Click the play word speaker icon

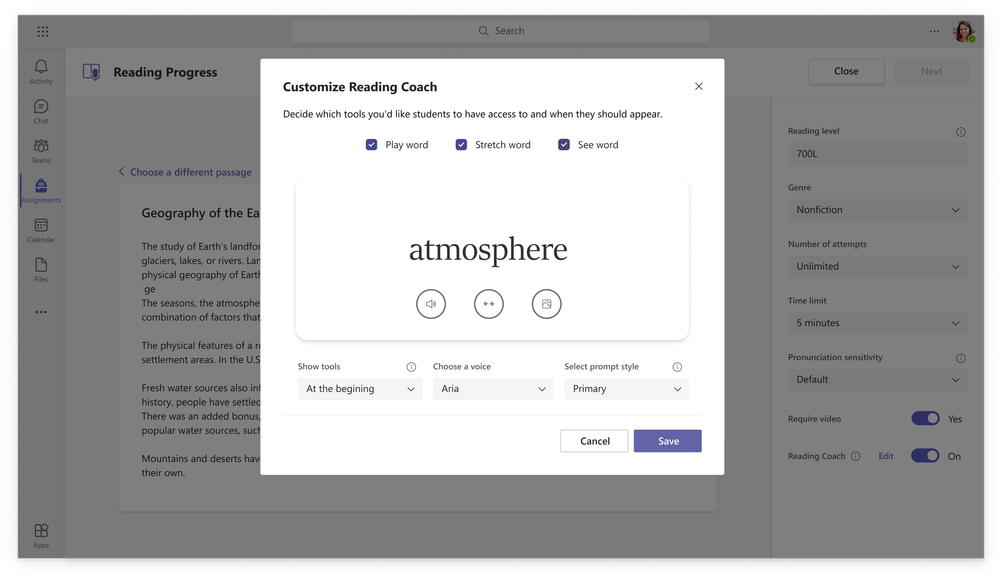click(x=431, y=304)
